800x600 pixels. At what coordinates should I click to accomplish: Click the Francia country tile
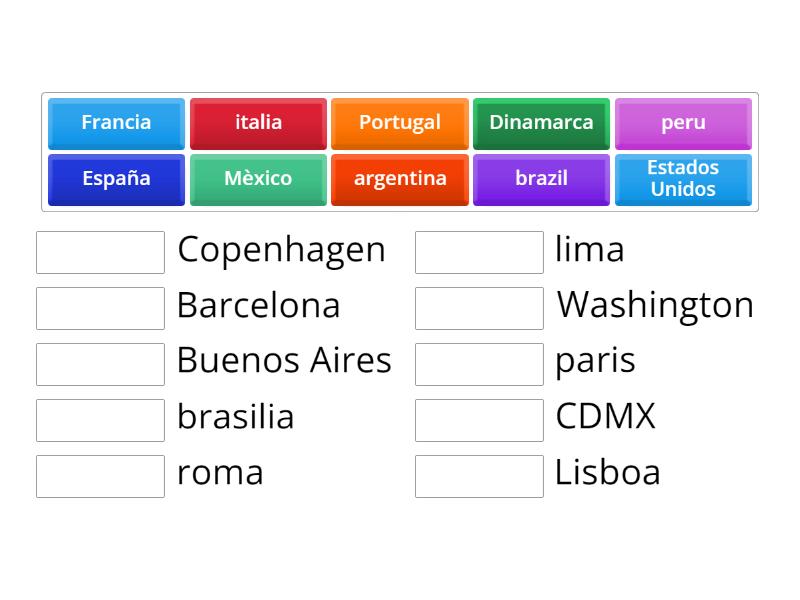(116, 123)
